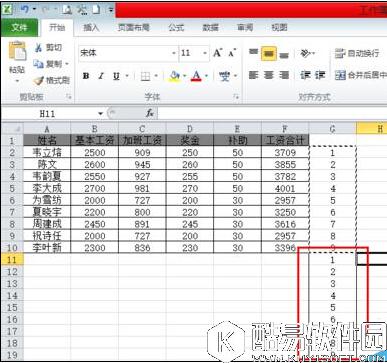Click the insert function fx icon

tap(150, 113)
